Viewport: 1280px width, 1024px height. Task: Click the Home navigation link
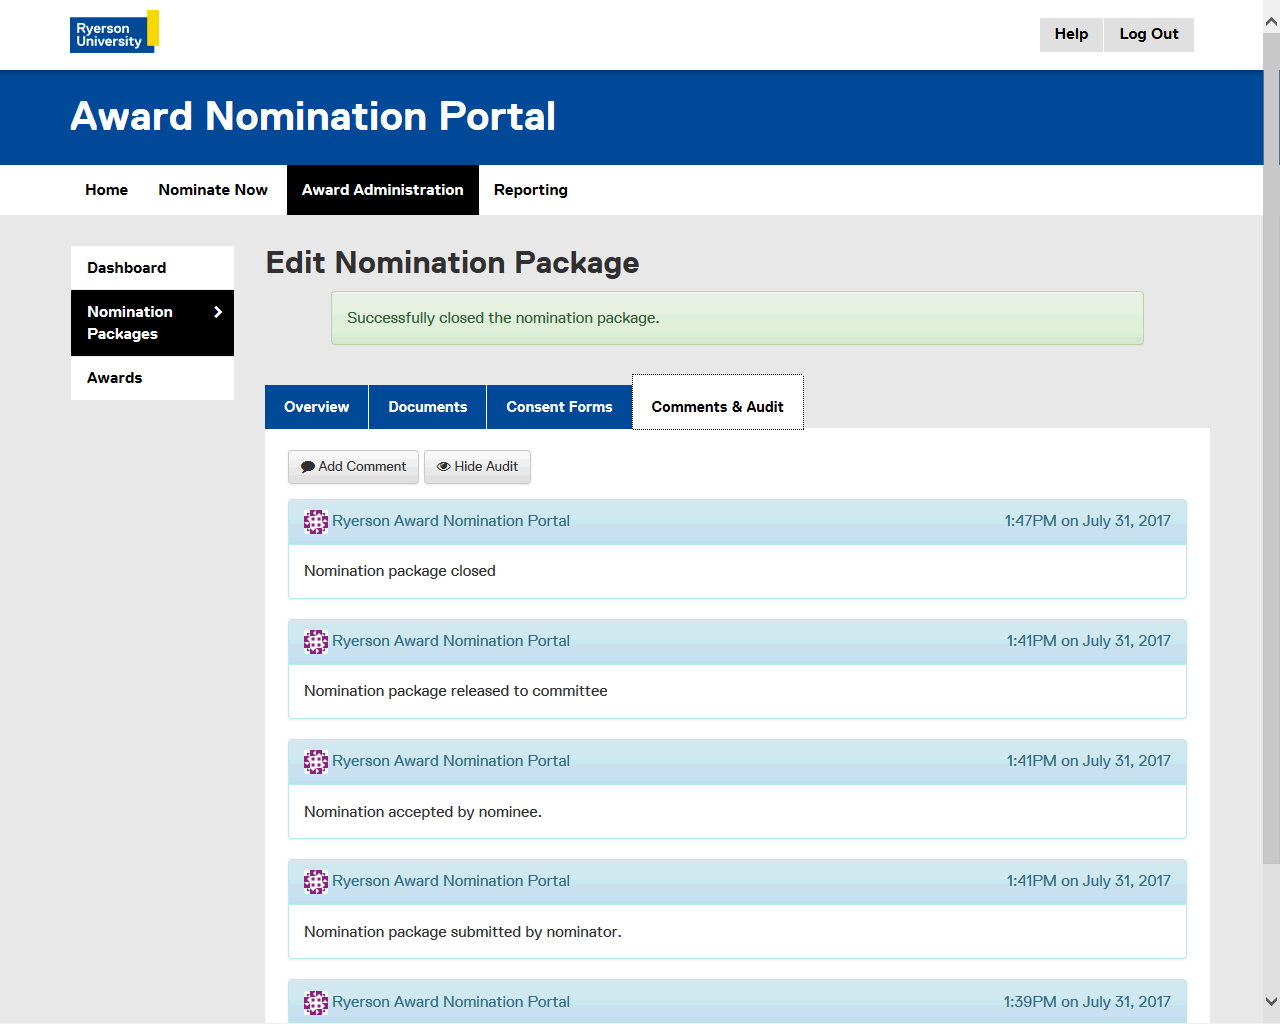coord(106,190)
